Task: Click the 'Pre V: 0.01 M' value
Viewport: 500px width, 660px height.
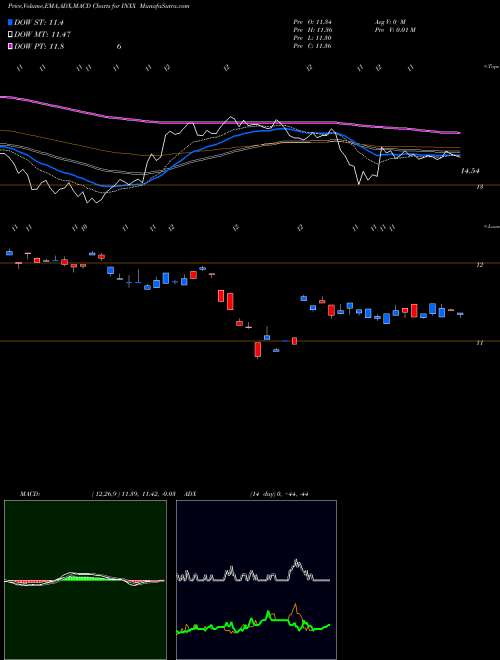Action: coord(395,30)
